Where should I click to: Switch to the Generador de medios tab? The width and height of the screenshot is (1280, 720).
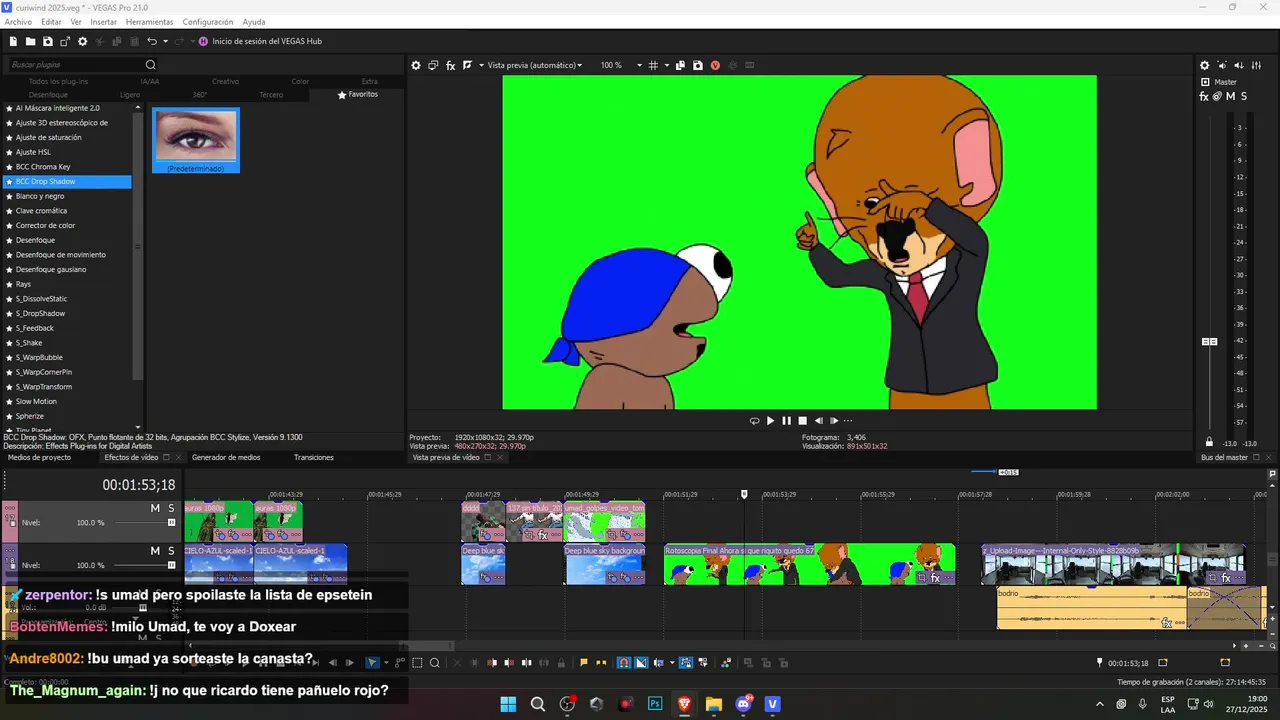tap(226, 457)
